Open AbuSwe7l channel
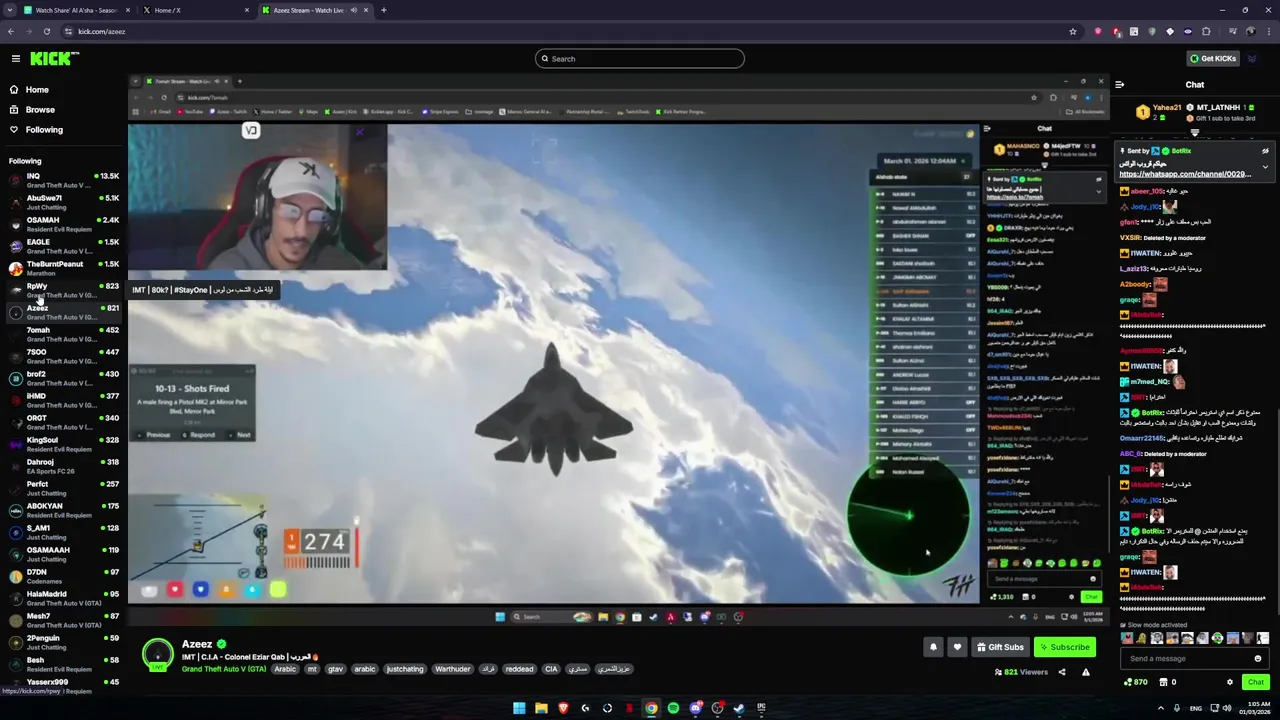This screenshot has width=1280, height=720. (64, 202)
